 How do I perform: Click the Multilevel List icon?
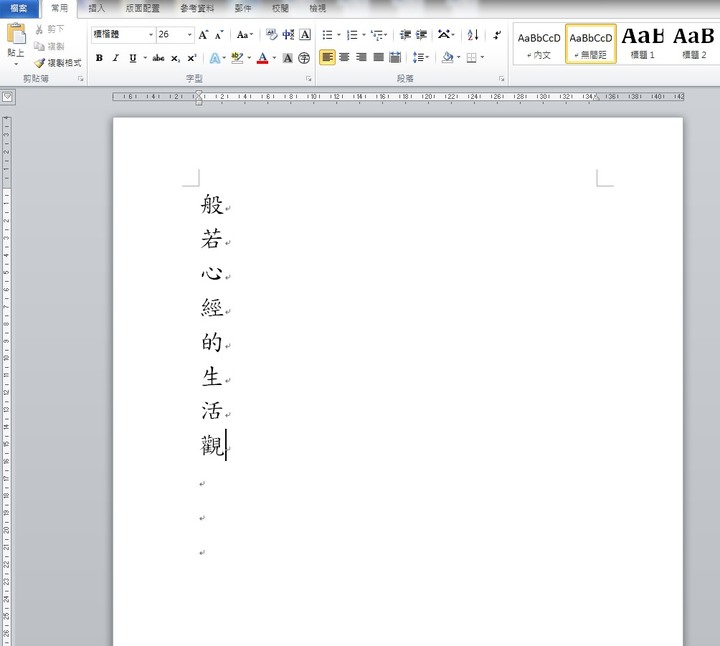[x=377, y=35]
